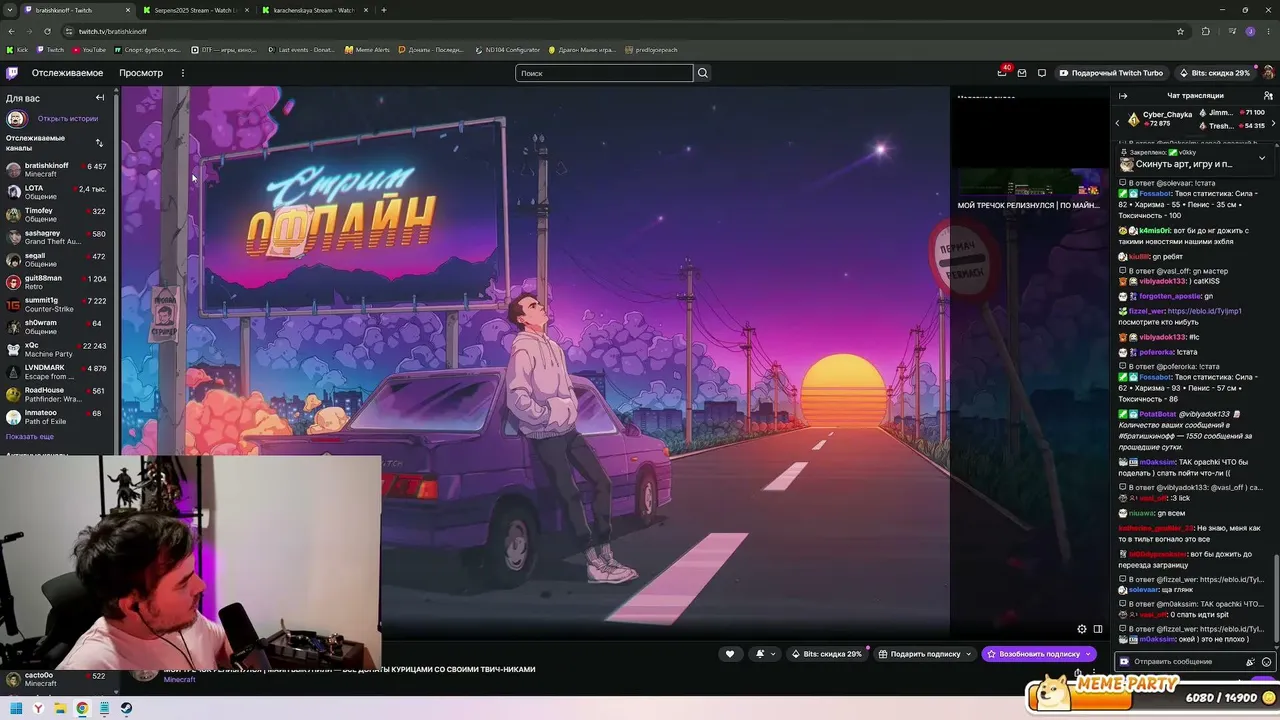Click Показать еще to expand channels

30,437
